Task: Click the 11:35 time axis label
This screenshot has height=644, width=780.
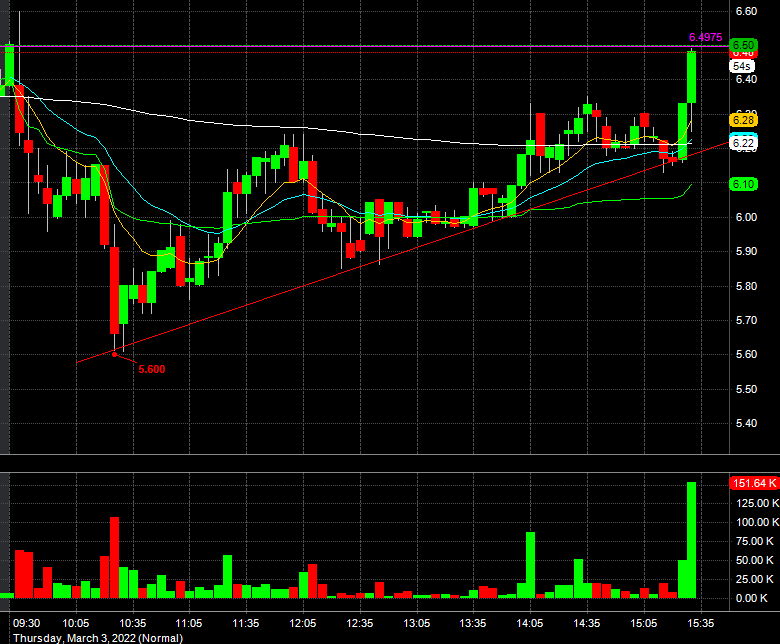Action: click(x=246, y=623)
